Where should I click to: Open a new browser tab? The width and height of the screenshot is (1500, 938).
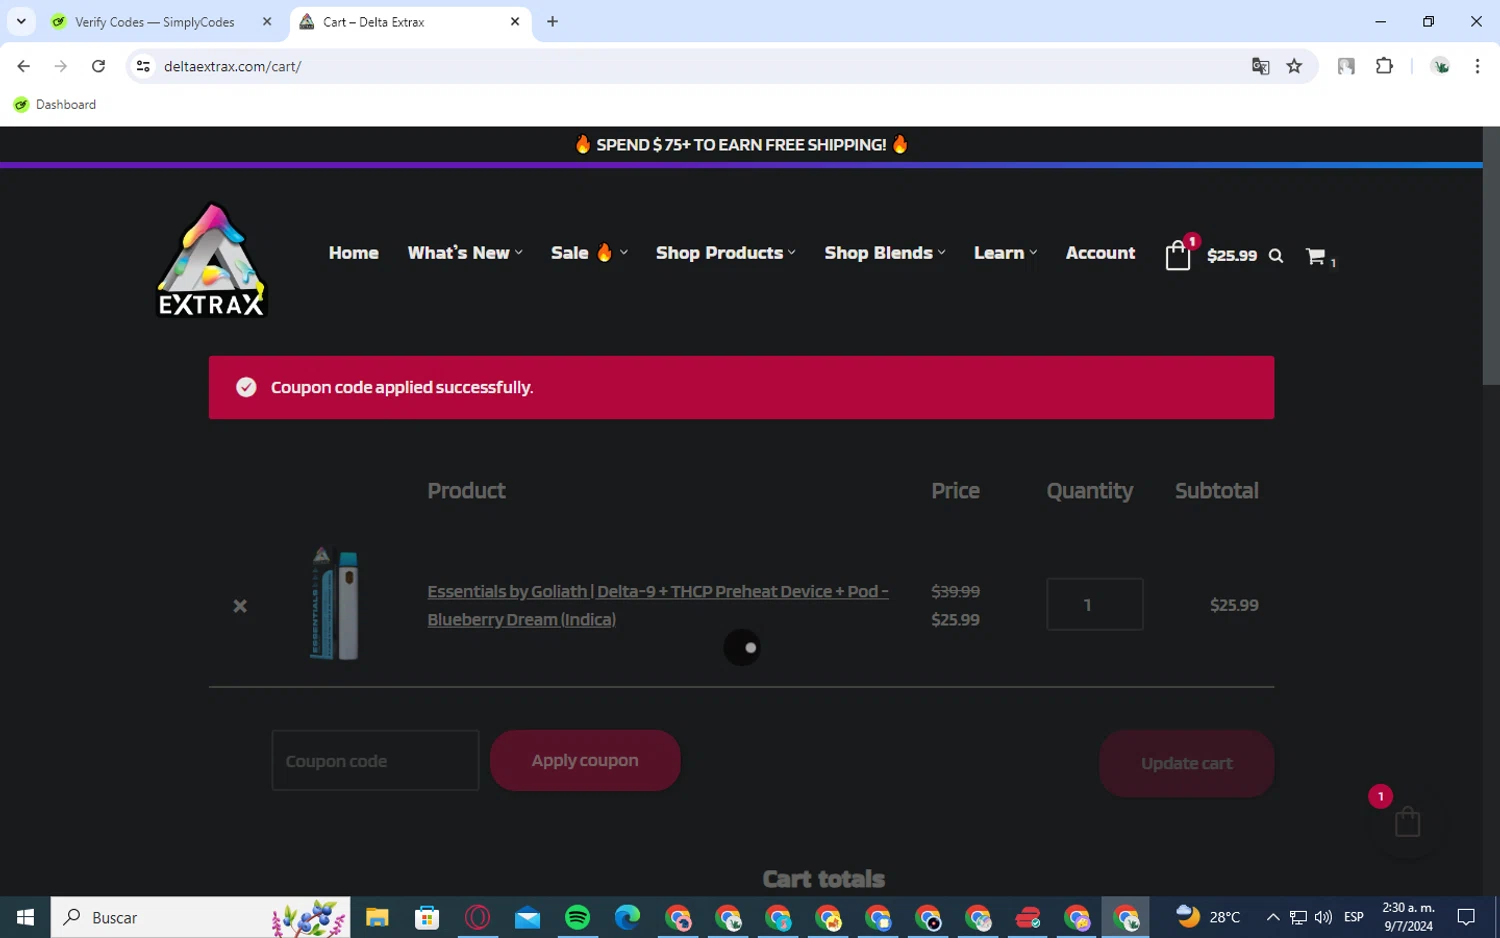552,21
